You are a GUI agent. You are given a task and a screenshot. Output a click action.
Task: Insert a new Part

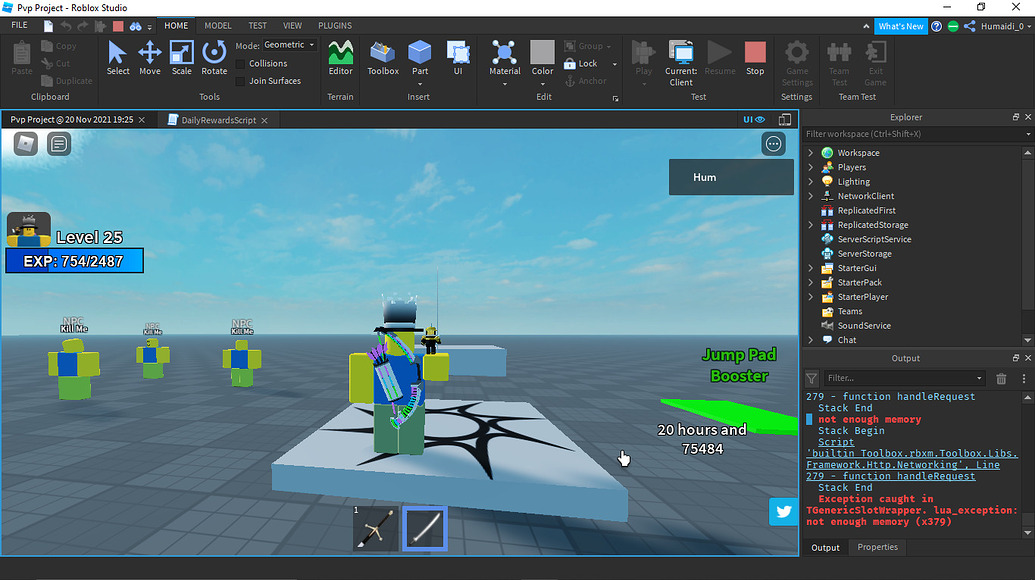(x=419, y=57)
